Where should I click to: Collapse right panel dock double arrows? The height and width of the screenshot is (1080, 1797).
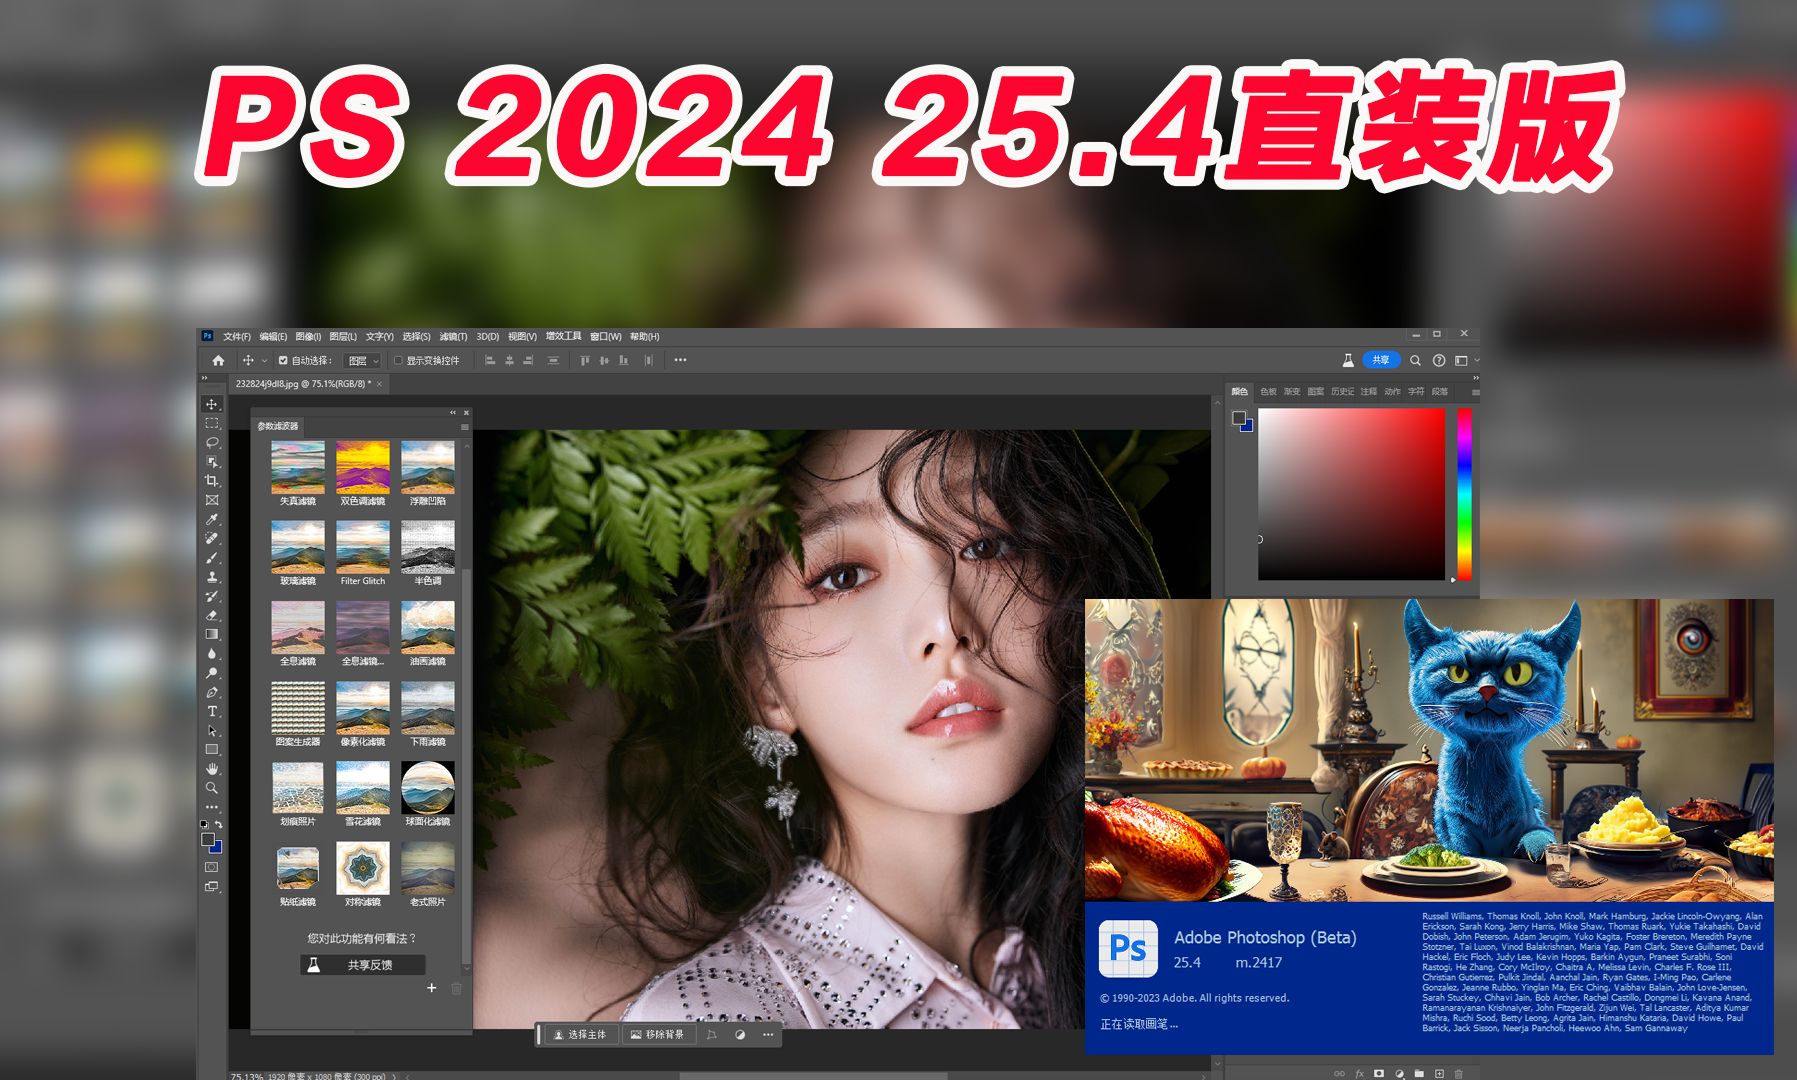[x=1474, y=378]
